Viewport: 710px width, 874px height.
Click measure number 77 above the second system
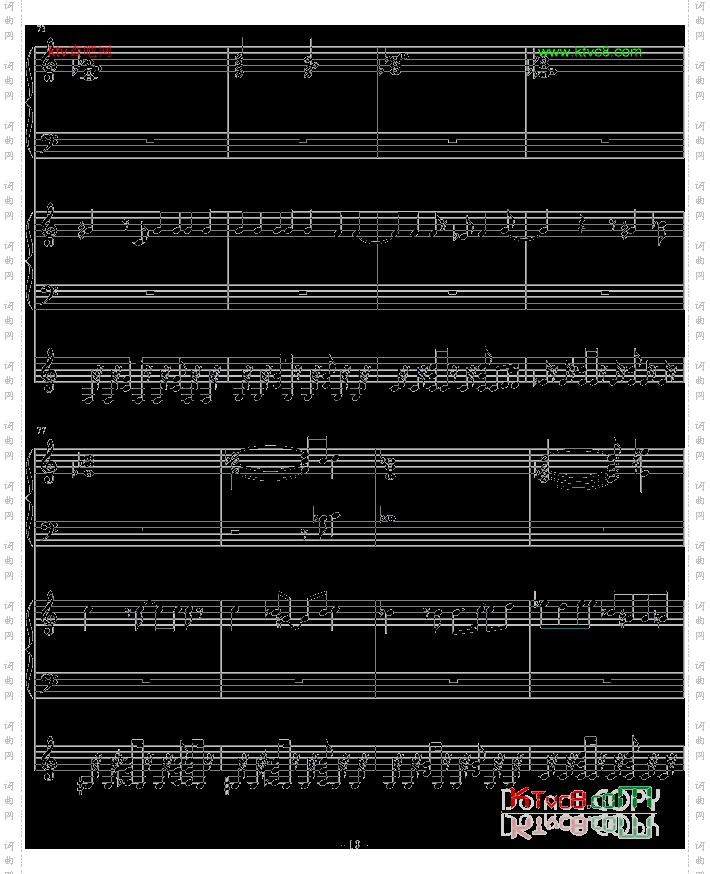pos(42,430)
